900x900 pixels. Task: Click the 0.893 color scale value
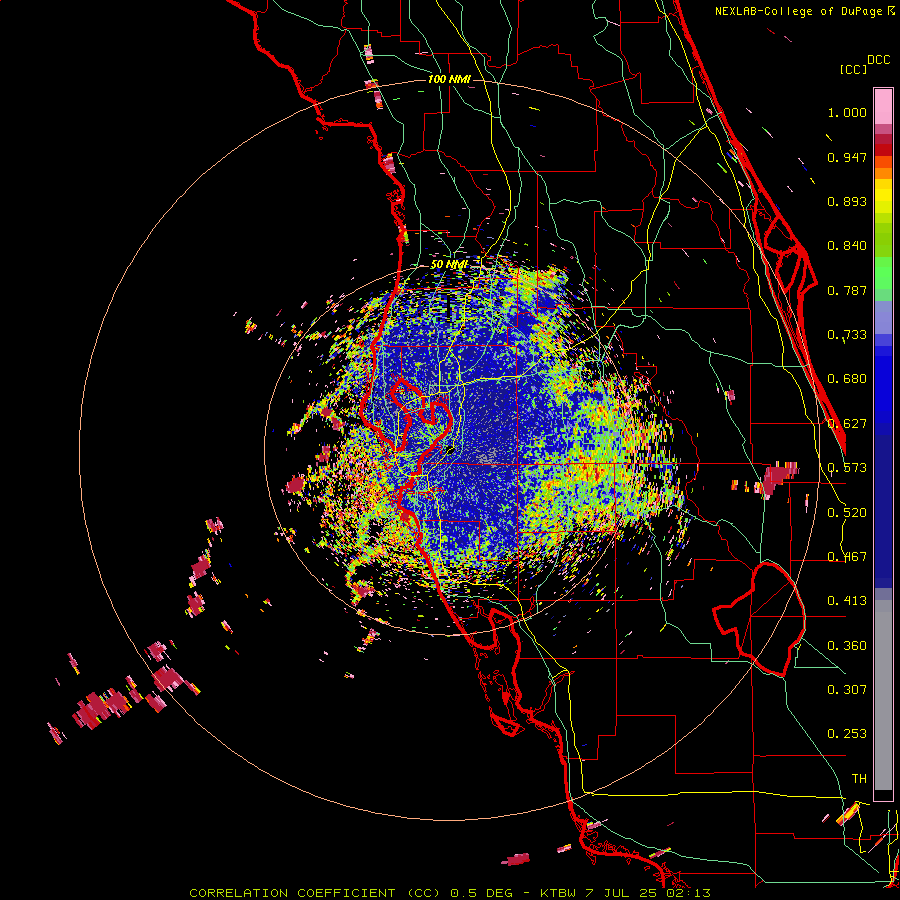(847, 201)
